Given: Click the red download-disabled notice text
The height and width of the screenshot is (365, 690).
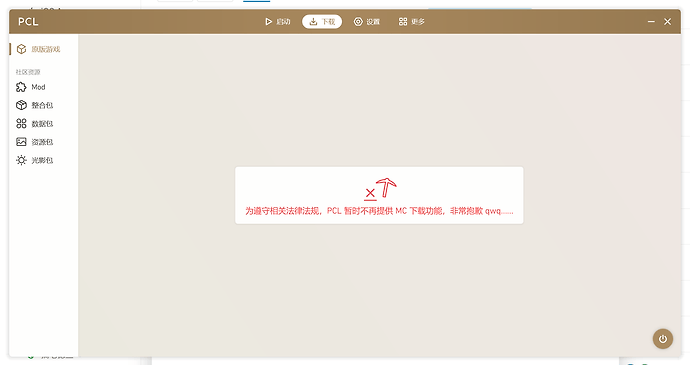Looking at the screenshot, I should coord(379,211).
